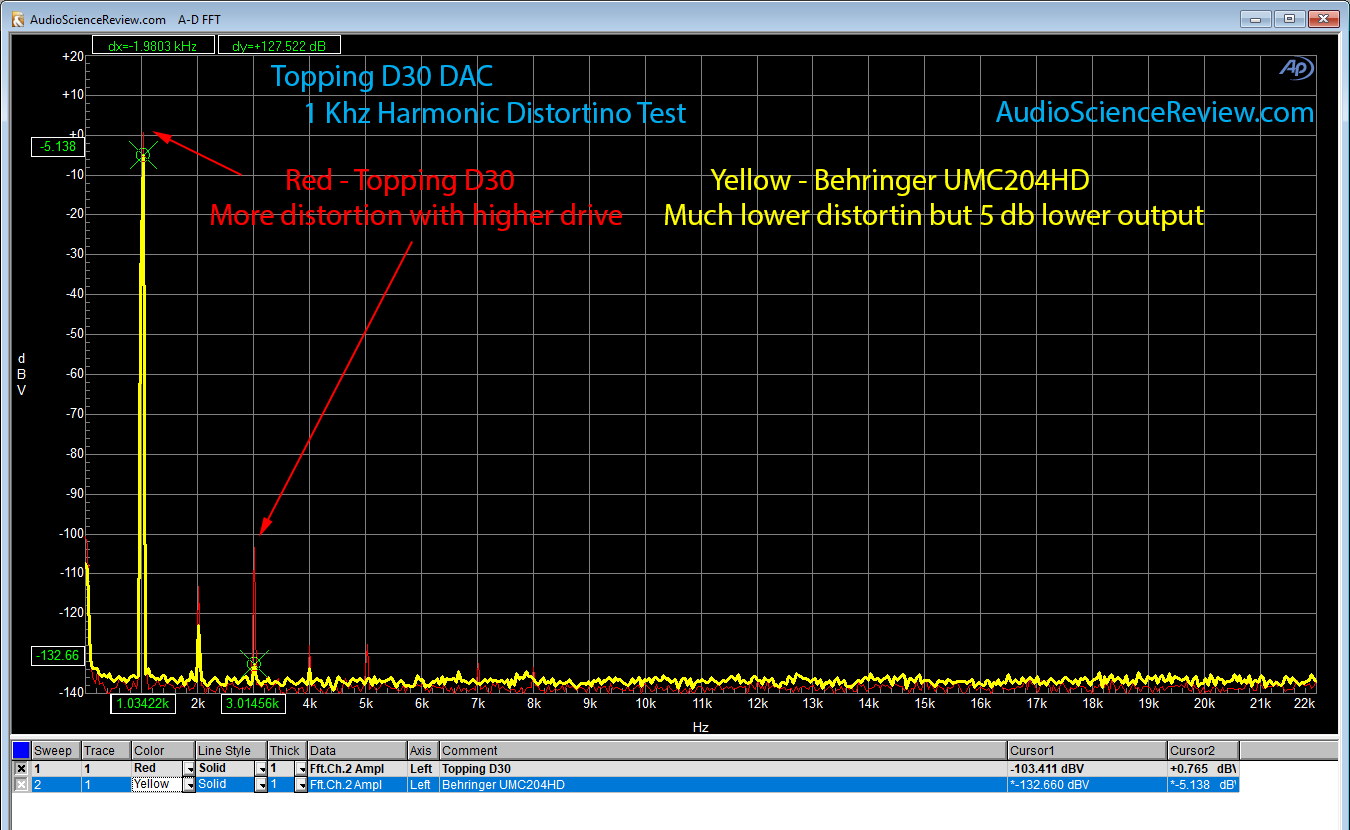Screen dimensions: 1350x830
Task: Click the AP logo in the graph corner
Action: 1296,68
